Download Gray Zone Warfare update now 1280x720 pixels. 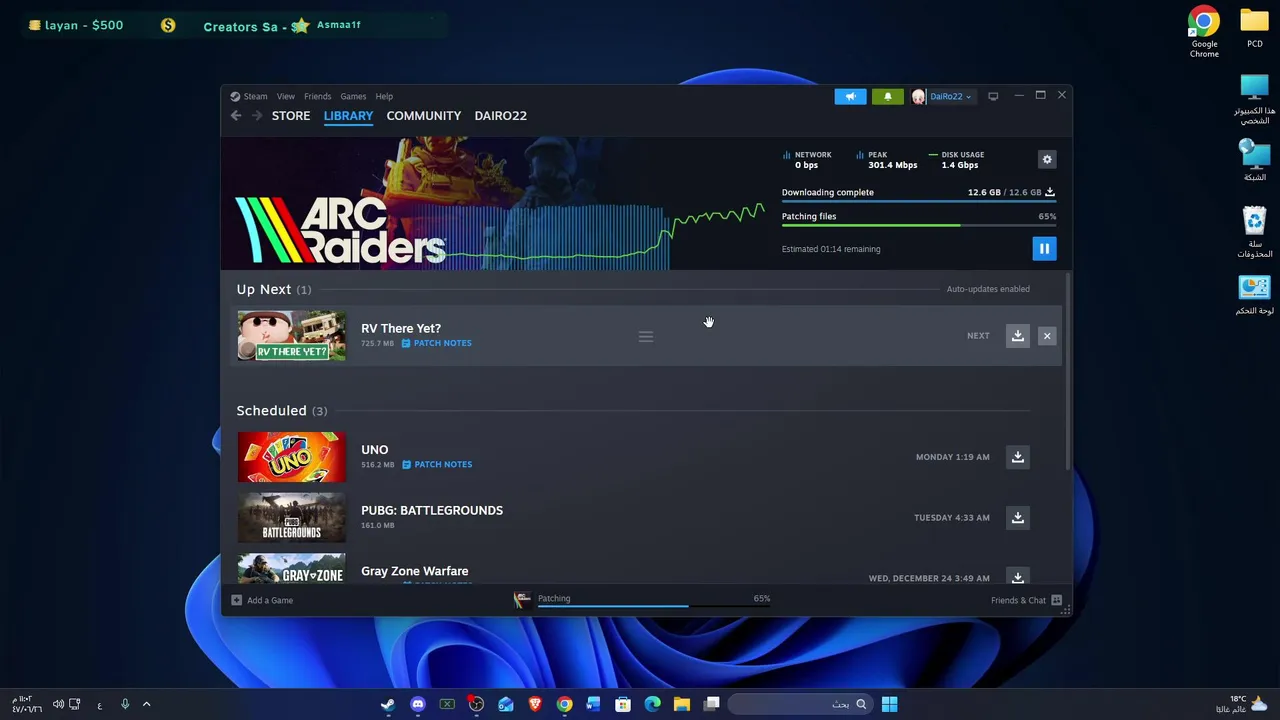(x=1017, y=577)
